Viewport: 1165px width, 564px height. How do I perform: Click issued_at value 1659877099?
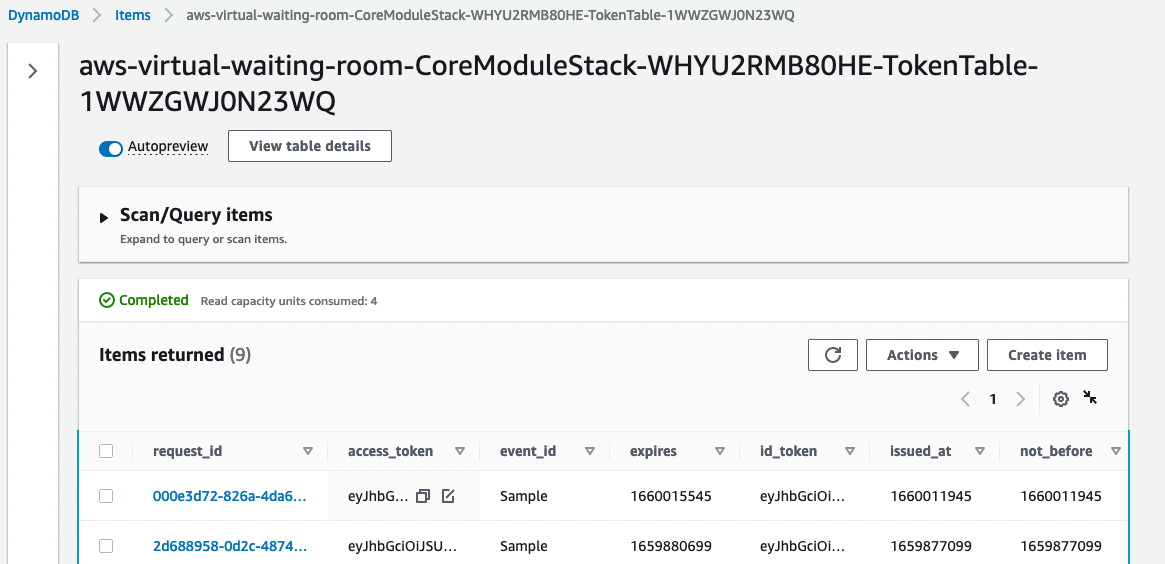point(931,546)
